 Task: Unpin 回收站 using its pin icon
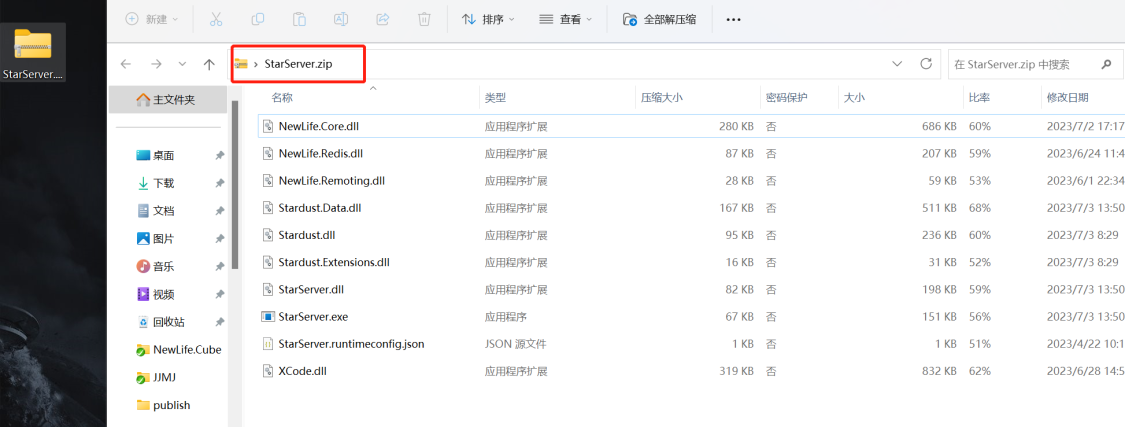click(x=220, y=322)
